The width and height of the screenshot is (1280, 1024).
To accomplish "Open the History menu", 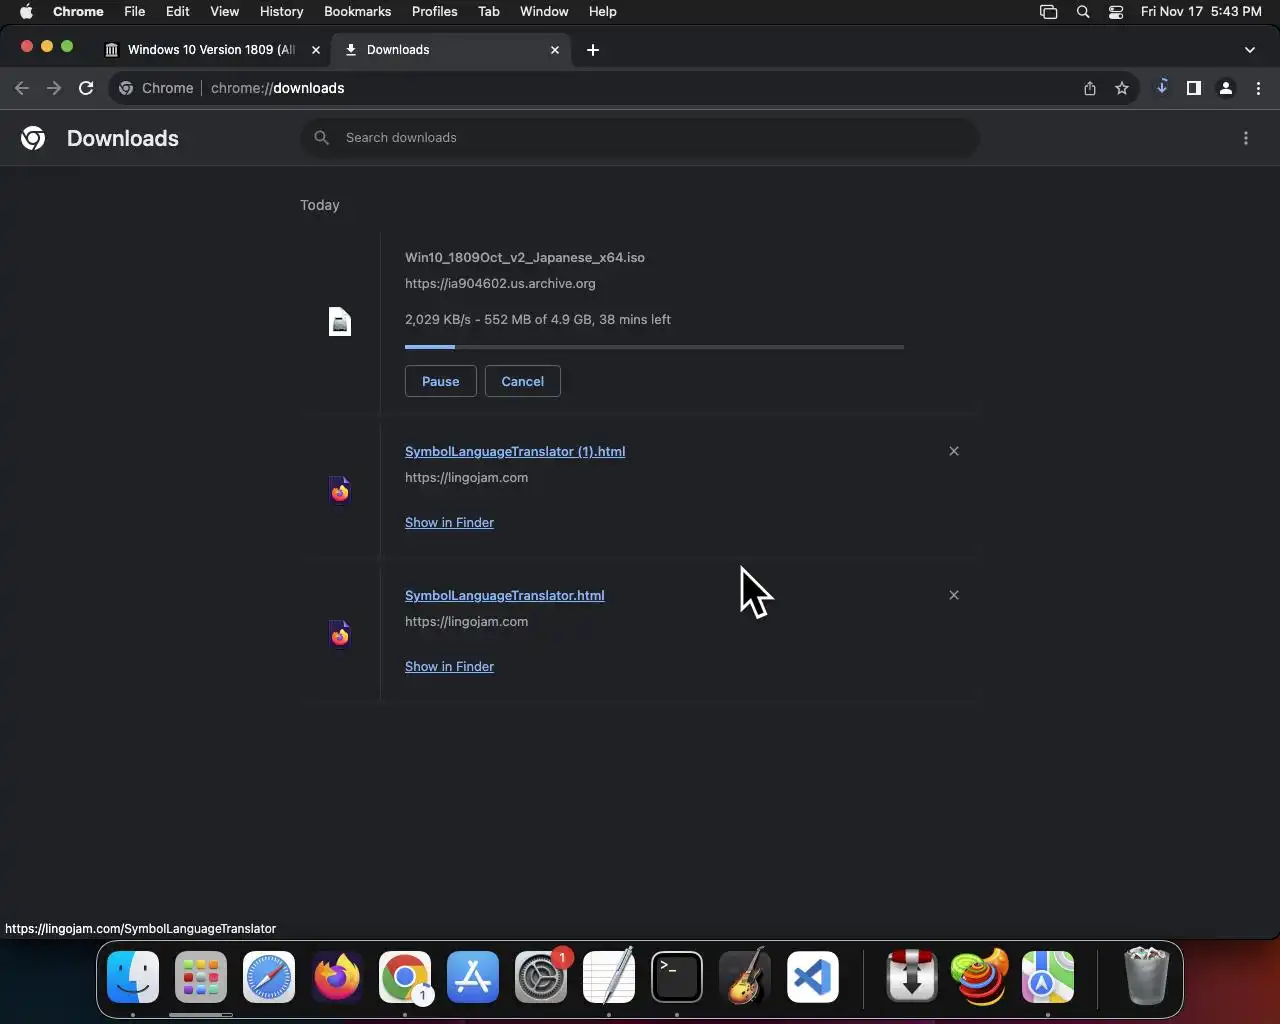I will click(281, 12).
